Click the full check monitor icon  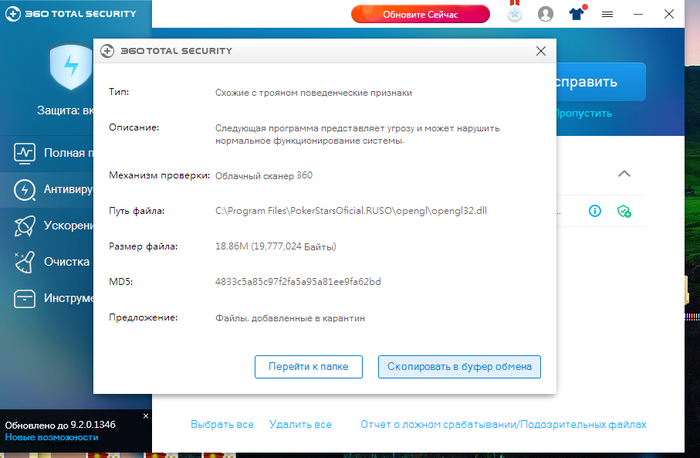click(x=25, y=153)
